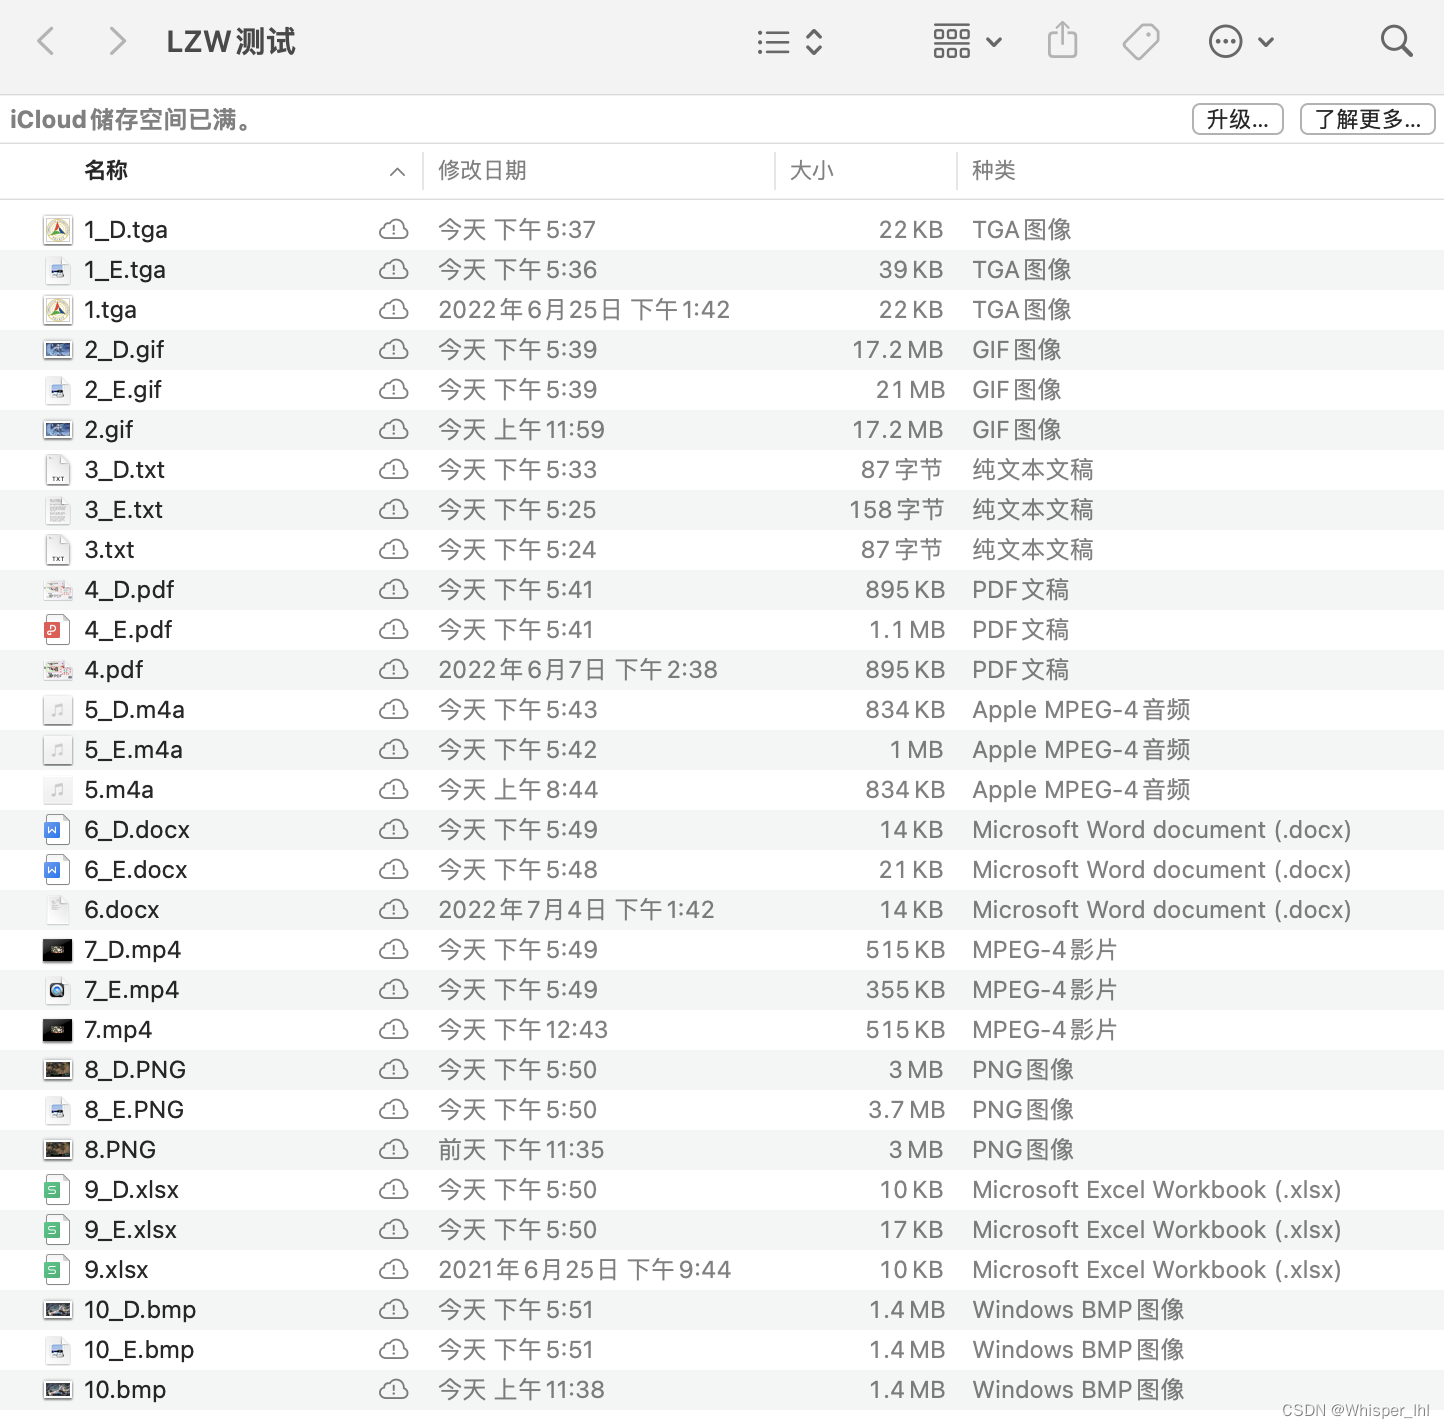
Task: Select the file name 5_E.m4a
Action: (x=134, y=750)
